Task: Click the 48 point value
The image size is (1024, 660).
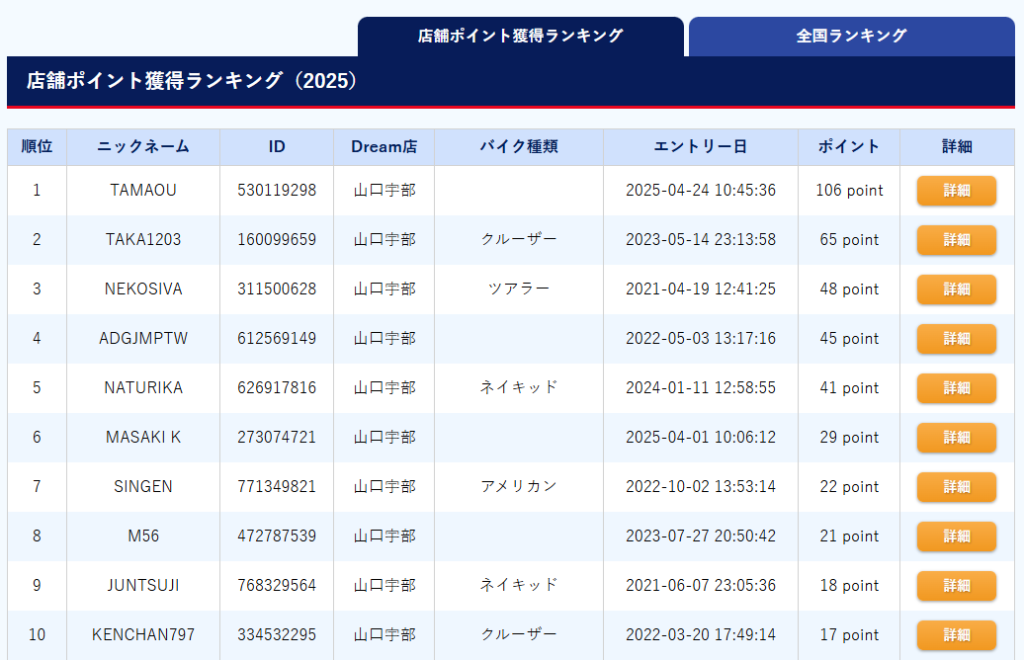Action: 849,289
